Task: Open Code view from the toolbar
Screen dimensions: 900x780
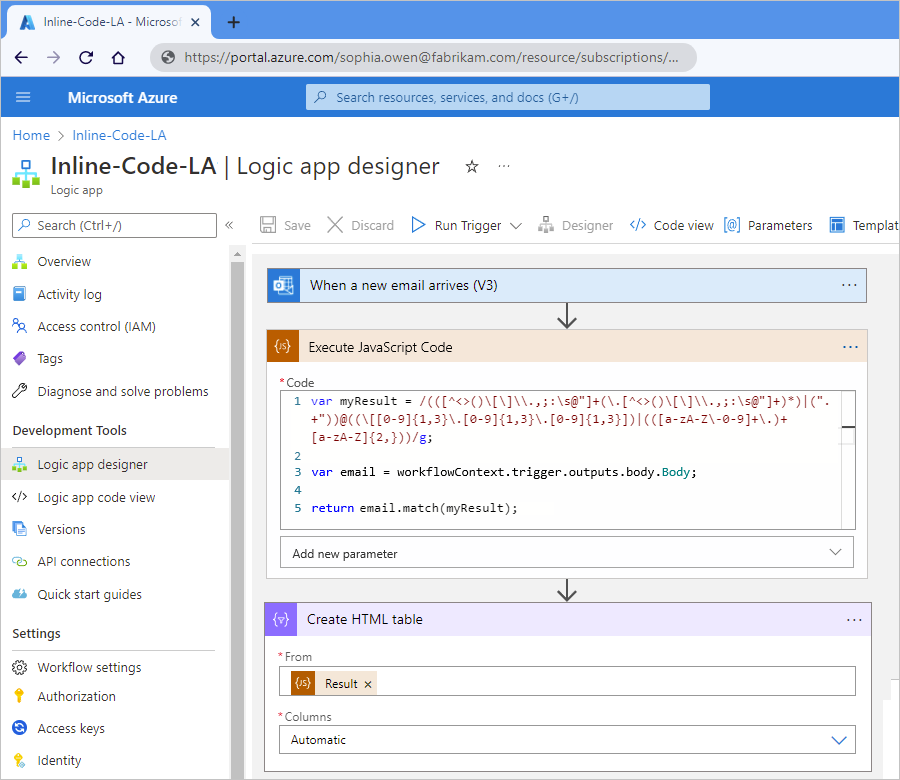Action: pos(670,225)
